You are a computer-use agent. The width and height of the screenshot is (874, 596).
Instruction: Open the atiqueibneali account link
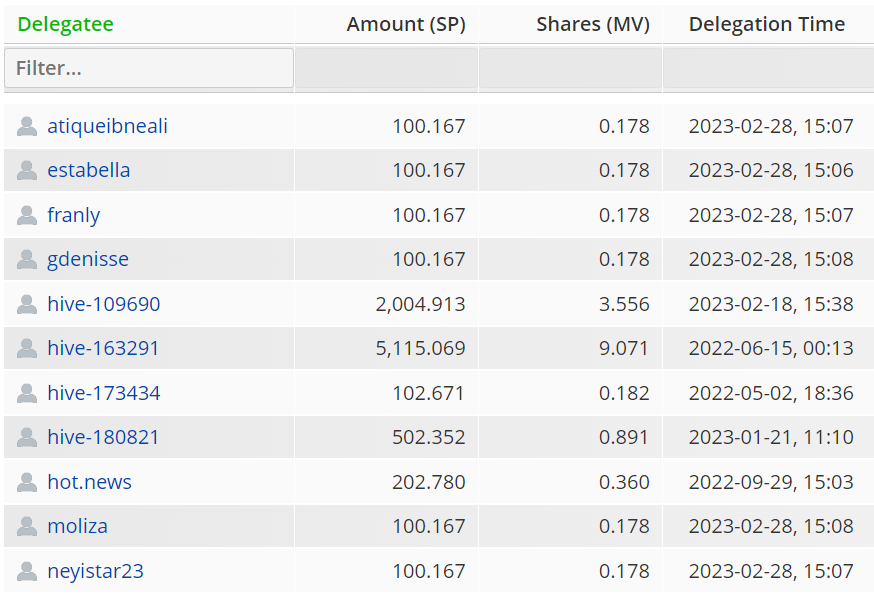tap(108, 126)
